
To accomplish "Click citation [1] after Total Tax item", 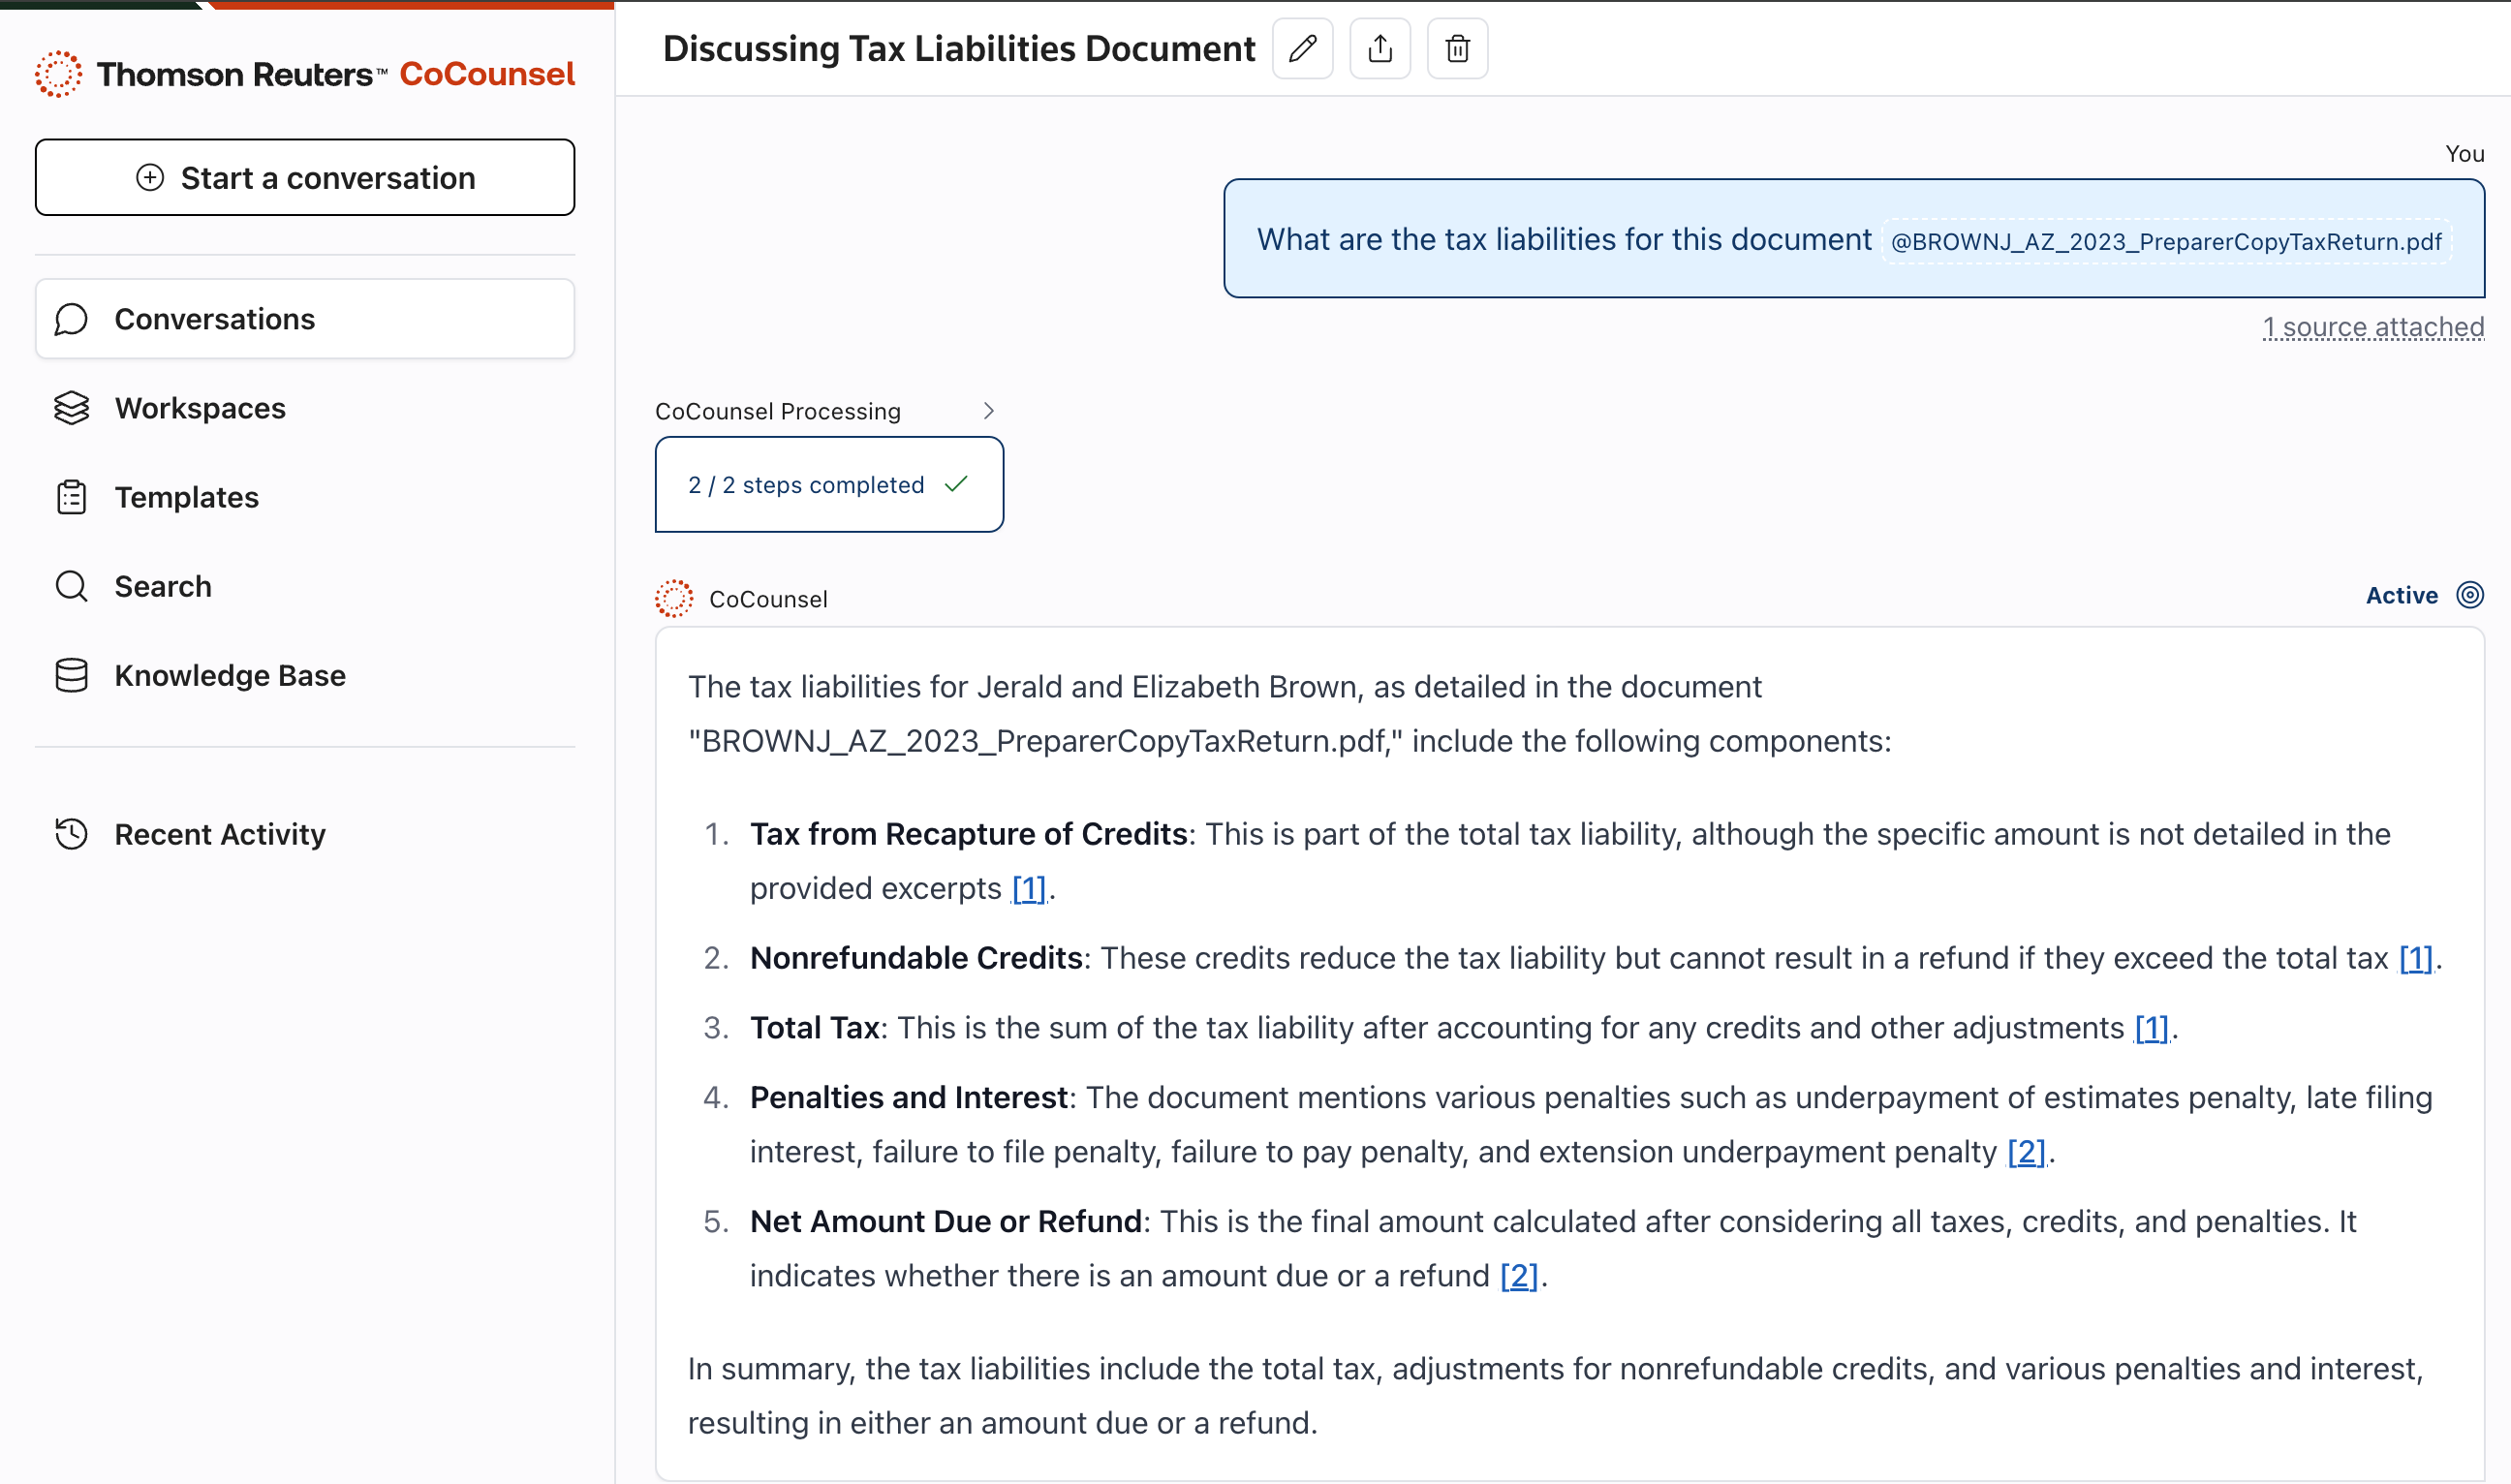I will pyautogui.click(x=2150, y=1028).
